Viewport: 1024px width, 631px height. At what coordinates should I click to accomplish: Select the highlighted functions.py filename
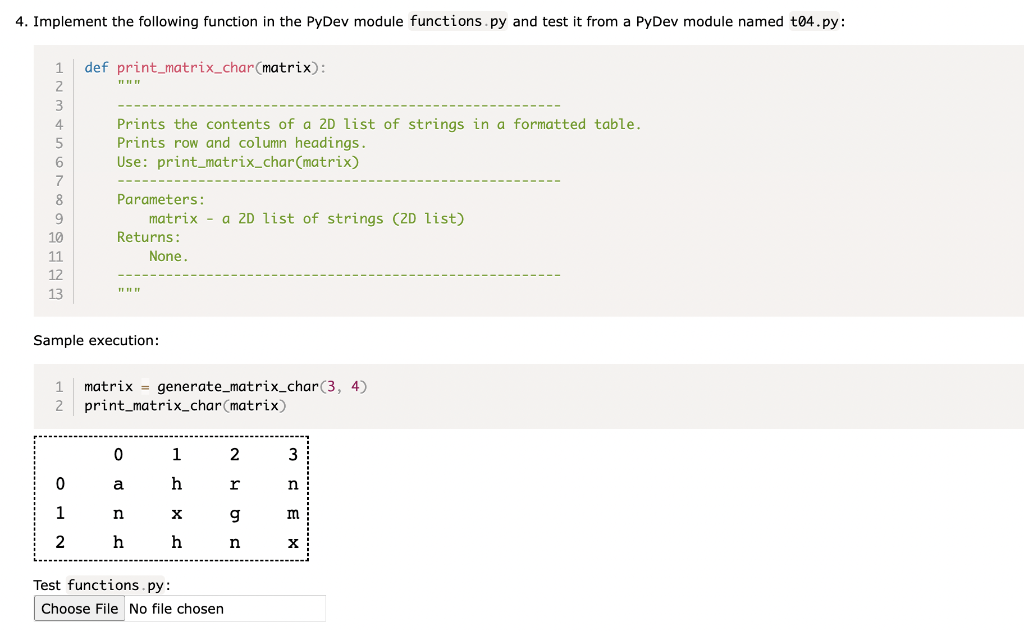click(x=457, y=20)
